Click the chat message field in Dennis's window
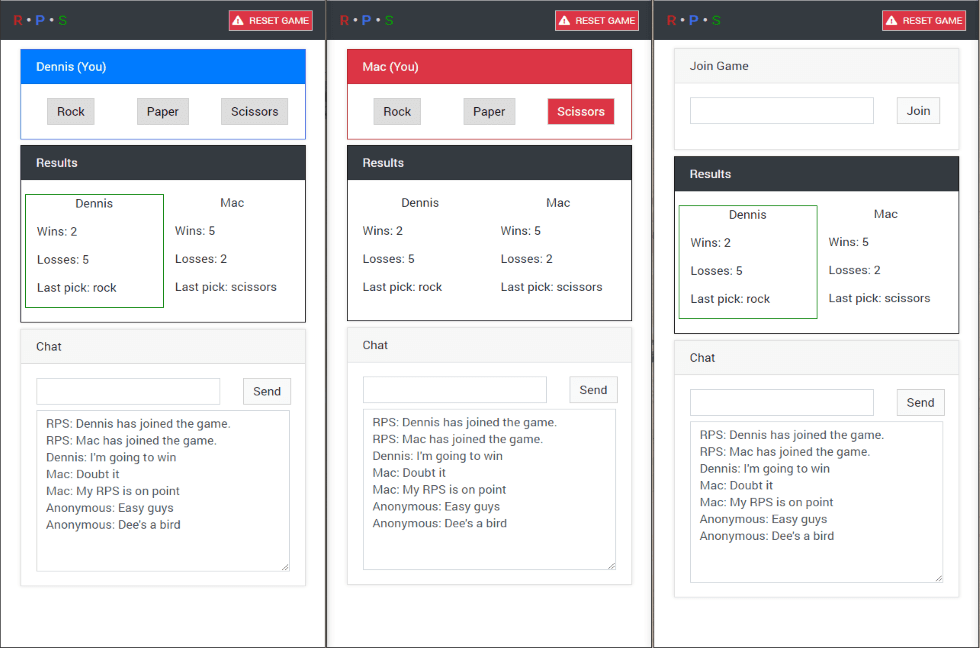This screenshot has height=648, width=980. click(x=128, y=391)
